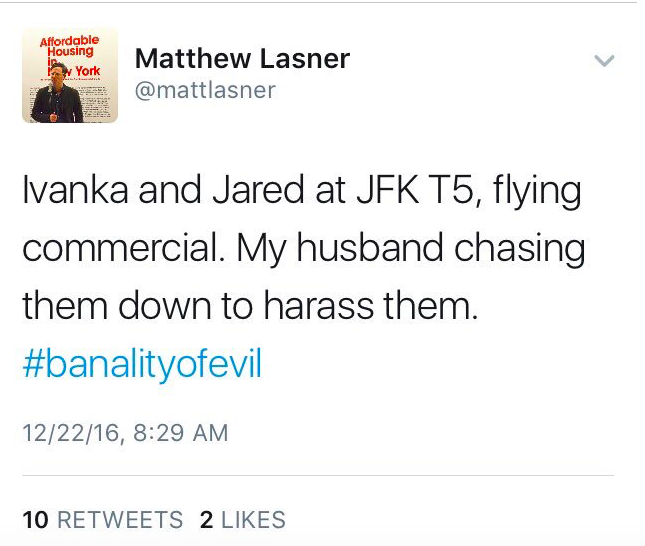Click the 'commercial. My husband chasing' line
This screenshot has height=546, width=645.
click(304, 248)
